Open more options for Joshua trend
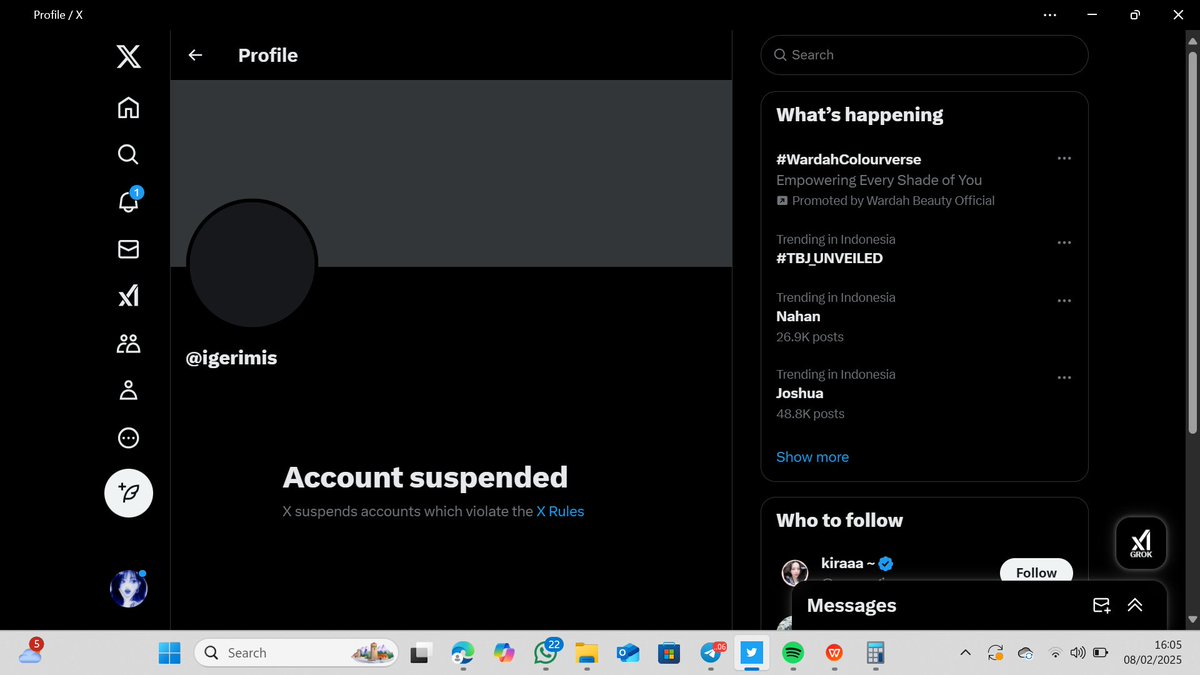The height and width of the screenshot is (675, 1200). click(x=1064, y=377)
